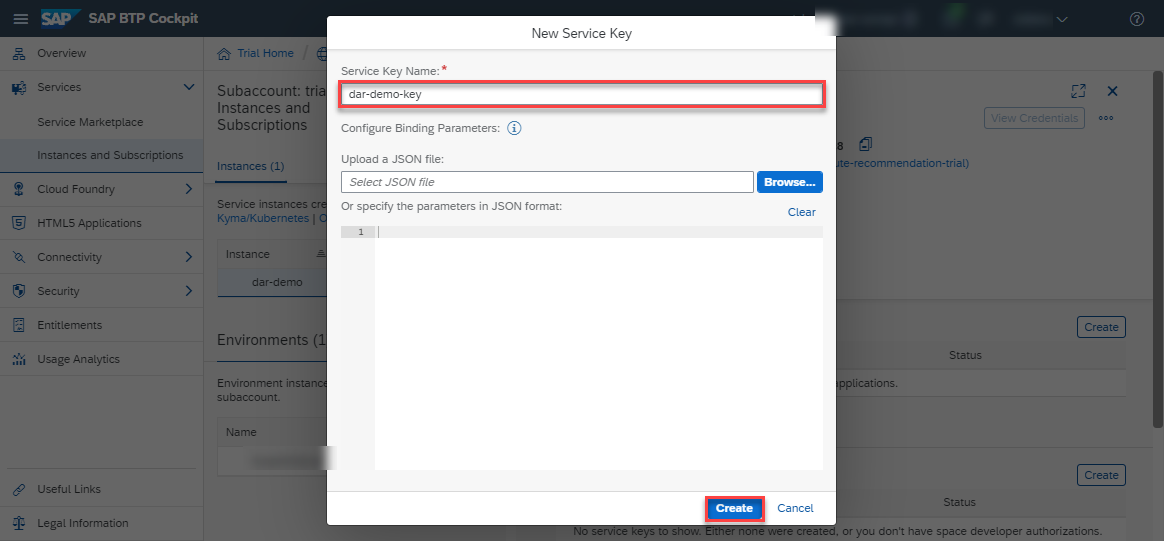The width and height of the screenshot is (1164, 541).
Task: Click line 1 of the JSON parameters editor
Action: (x=600, y=232)
